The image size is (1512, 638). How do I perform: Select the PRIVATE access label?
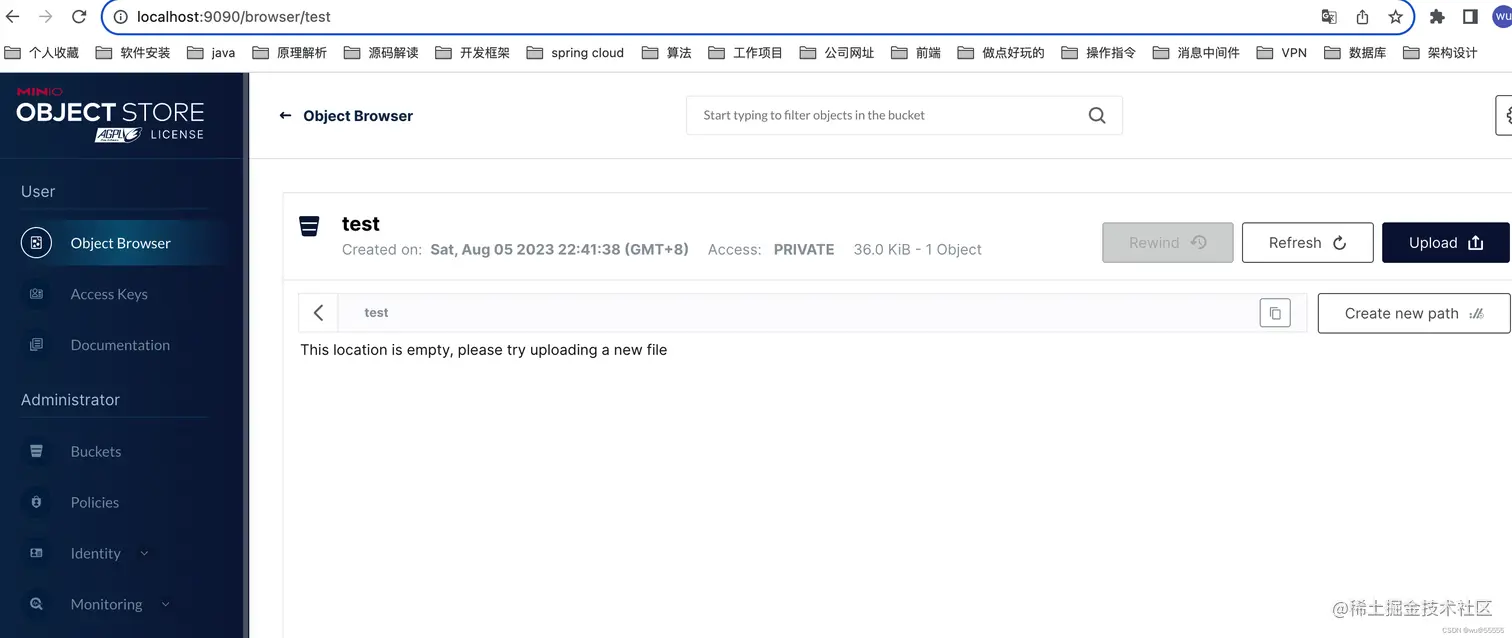click(x=804, y=250)
